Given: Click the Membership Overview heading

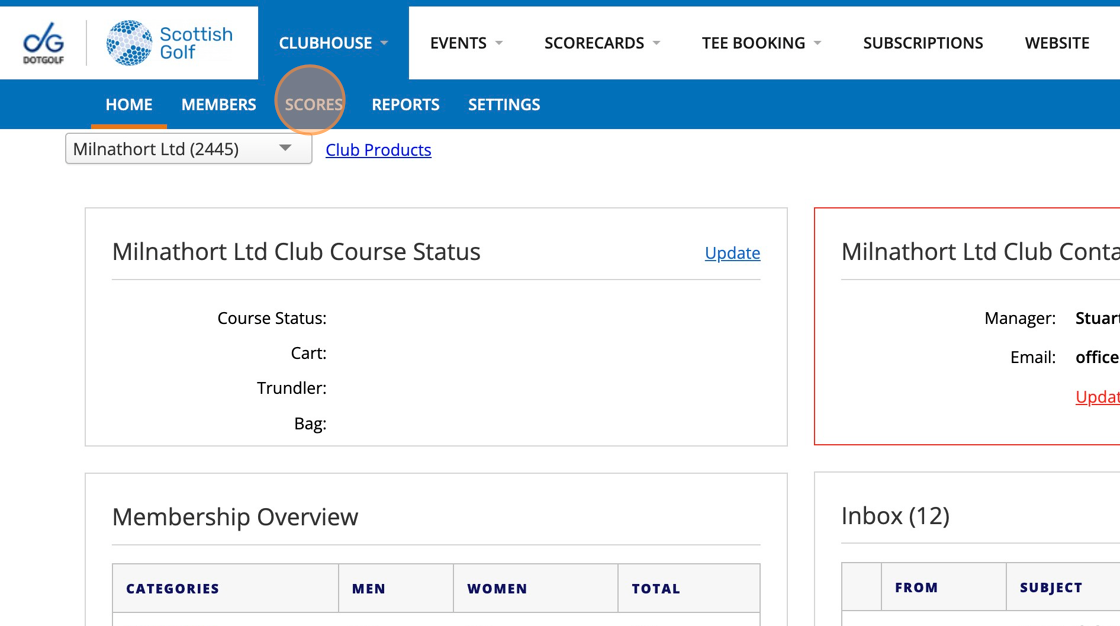Looking at the screenshot, I should point(235,517).
